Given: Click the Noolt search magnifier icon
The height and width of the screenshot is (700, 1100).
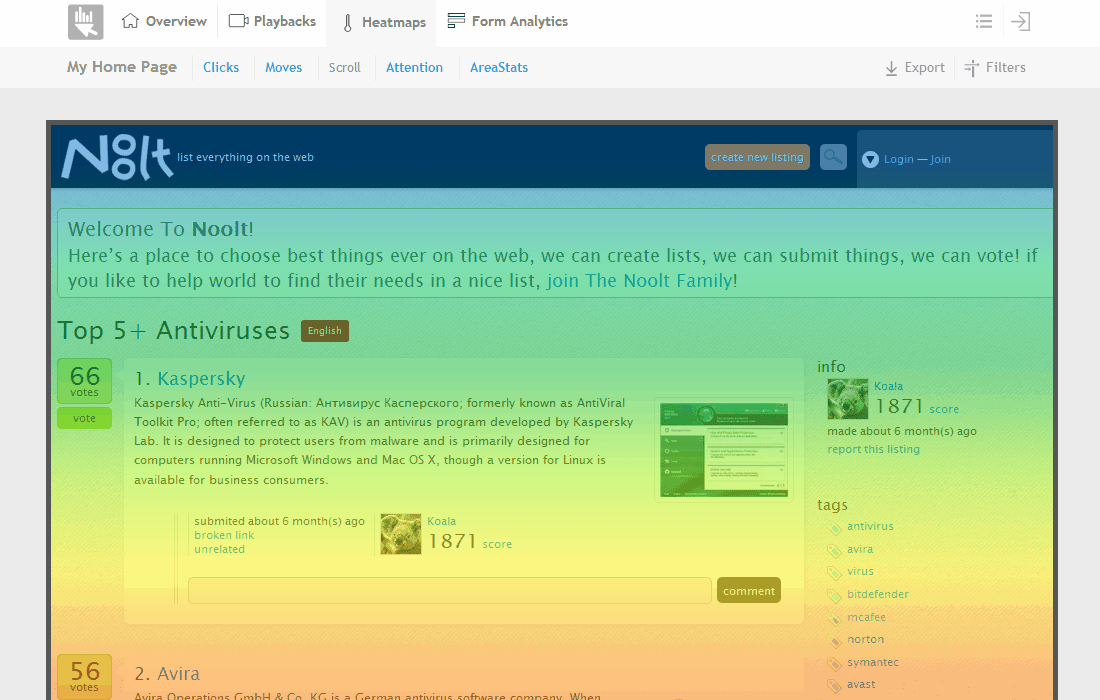Looking at the screenshot, I should (x=833, y=157).
